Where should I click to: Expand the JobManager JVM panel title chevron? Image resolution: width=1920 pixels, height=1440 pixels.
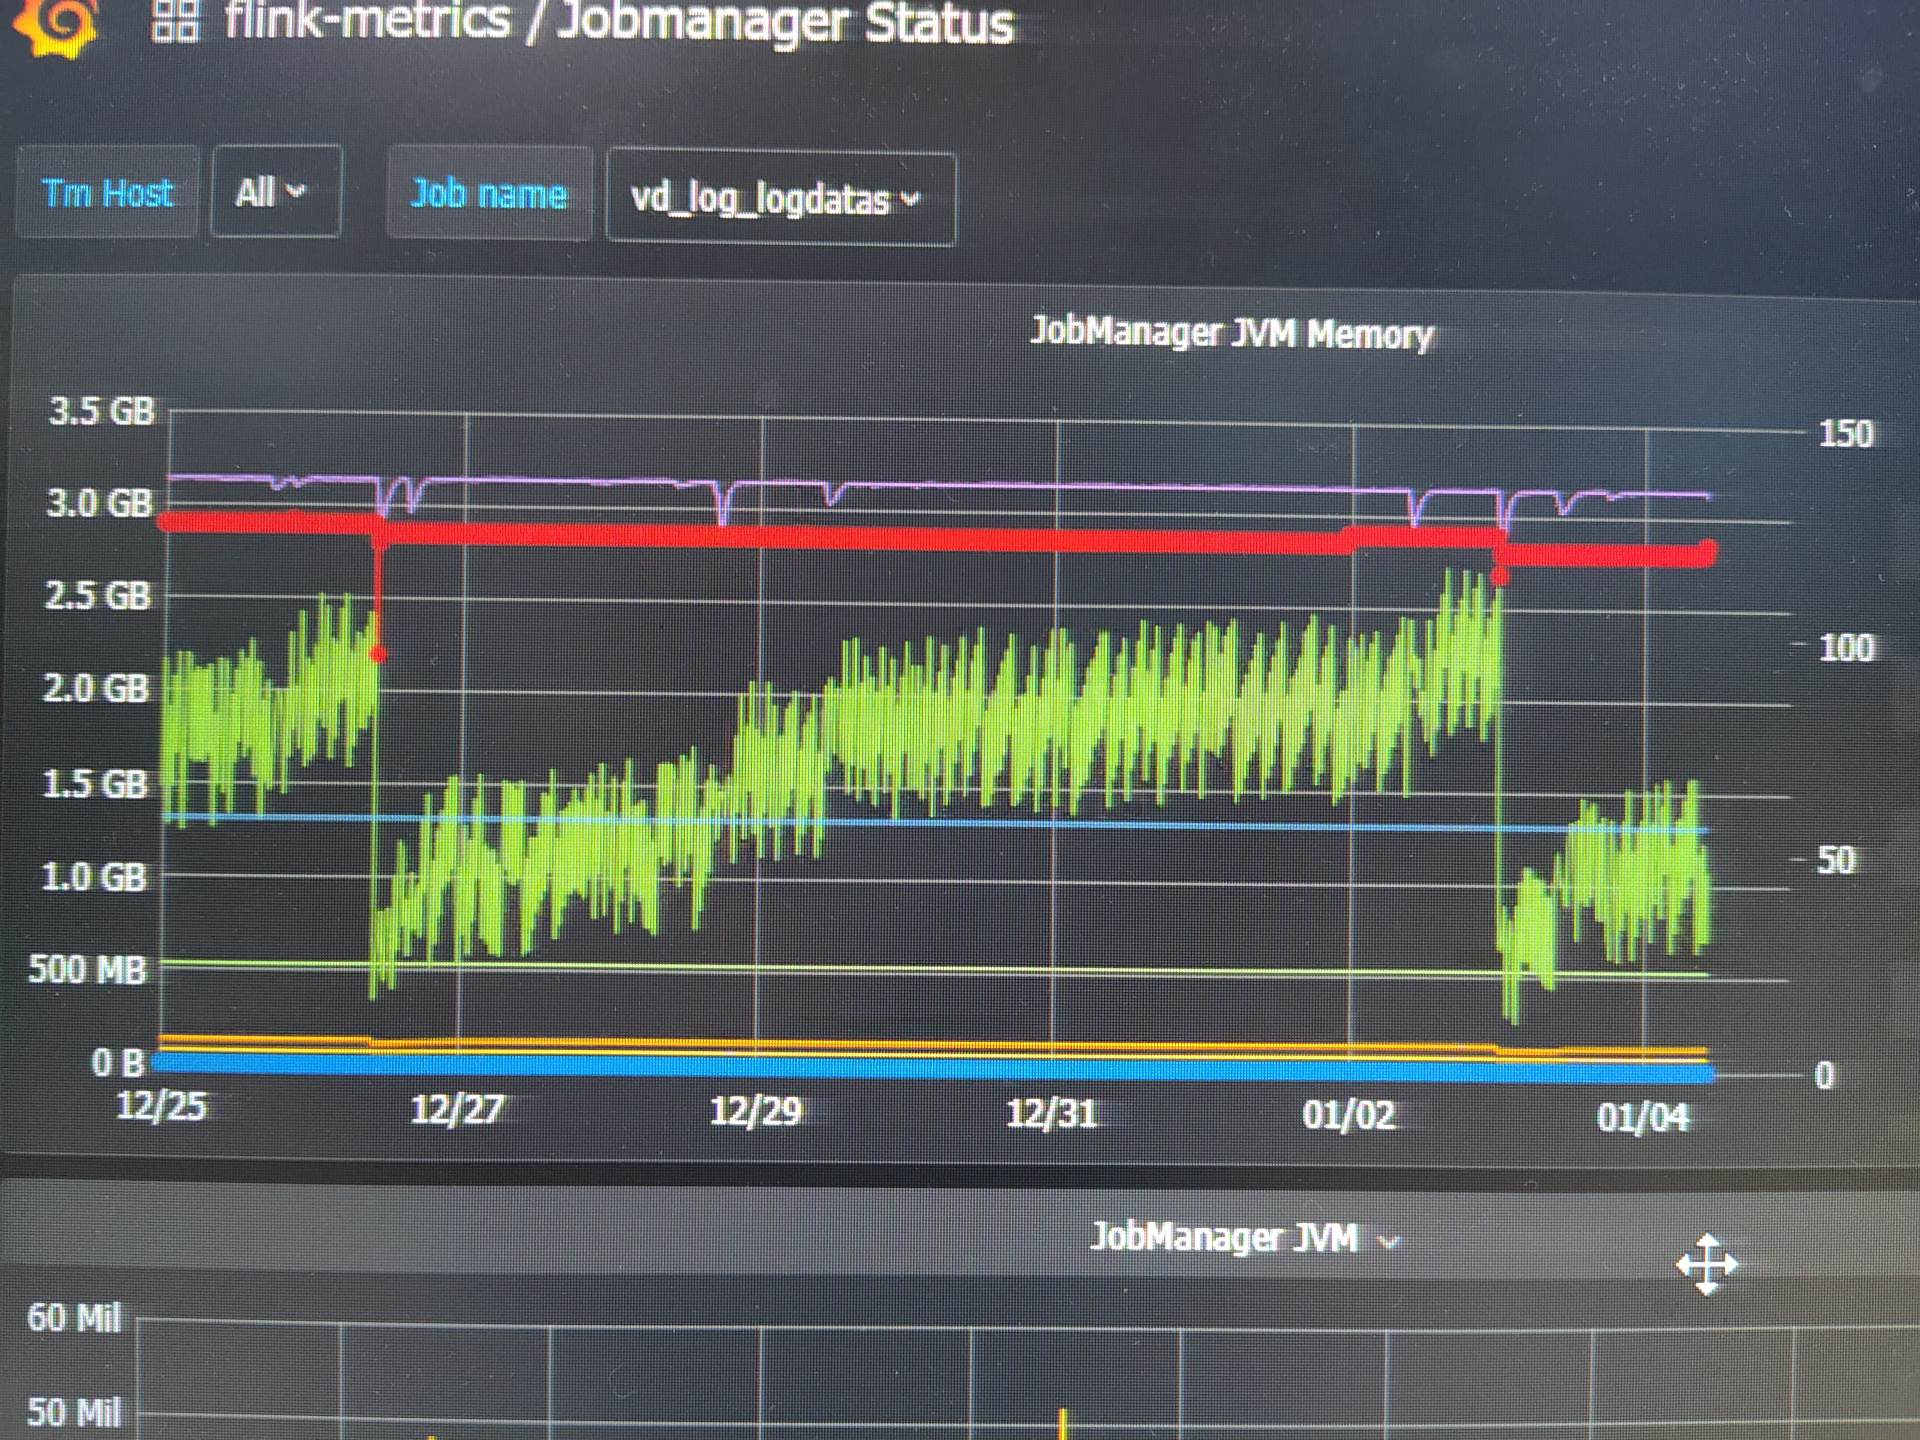coord(1388,1242)
